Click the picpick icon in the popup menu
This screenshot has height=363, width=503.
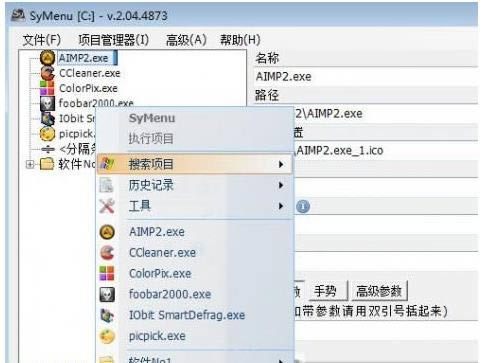[107, 336]
